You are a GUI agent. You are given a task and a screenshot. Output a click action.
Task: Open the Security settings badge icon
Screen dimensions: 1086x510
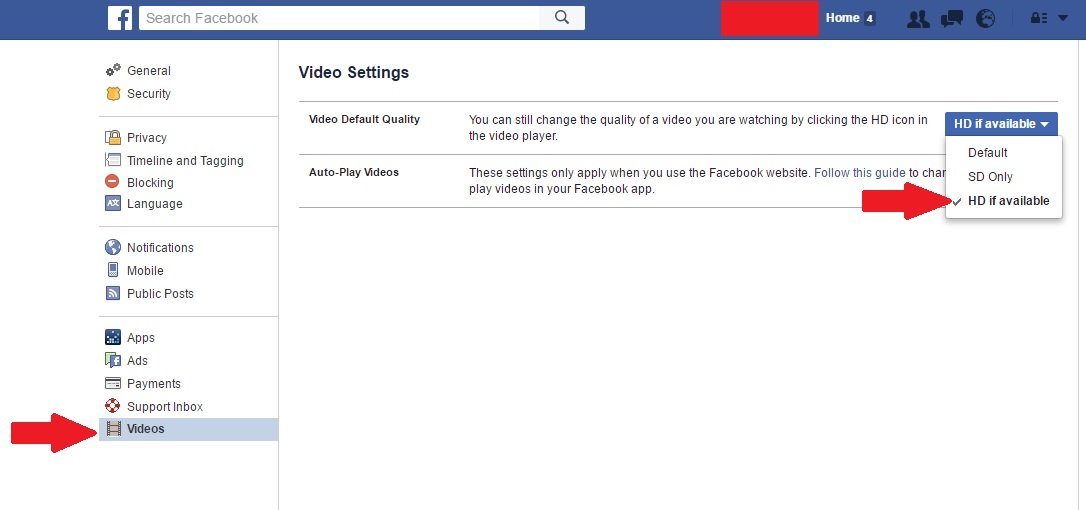pyautogui.click(x=113, y=94)
